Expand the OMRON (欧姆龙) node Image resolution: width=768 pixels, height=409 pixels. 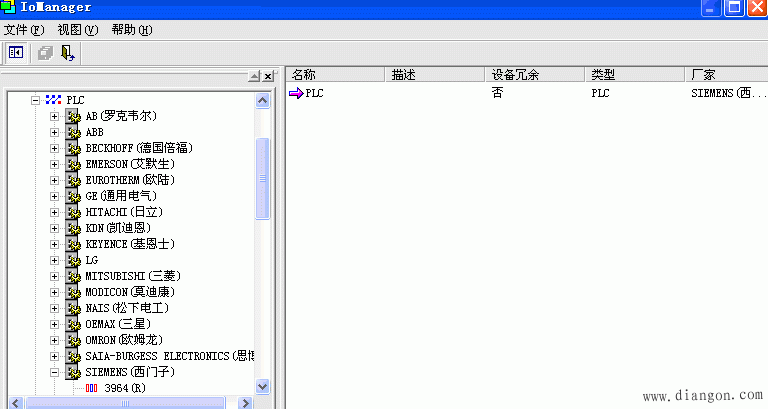[x=54, y=340]
